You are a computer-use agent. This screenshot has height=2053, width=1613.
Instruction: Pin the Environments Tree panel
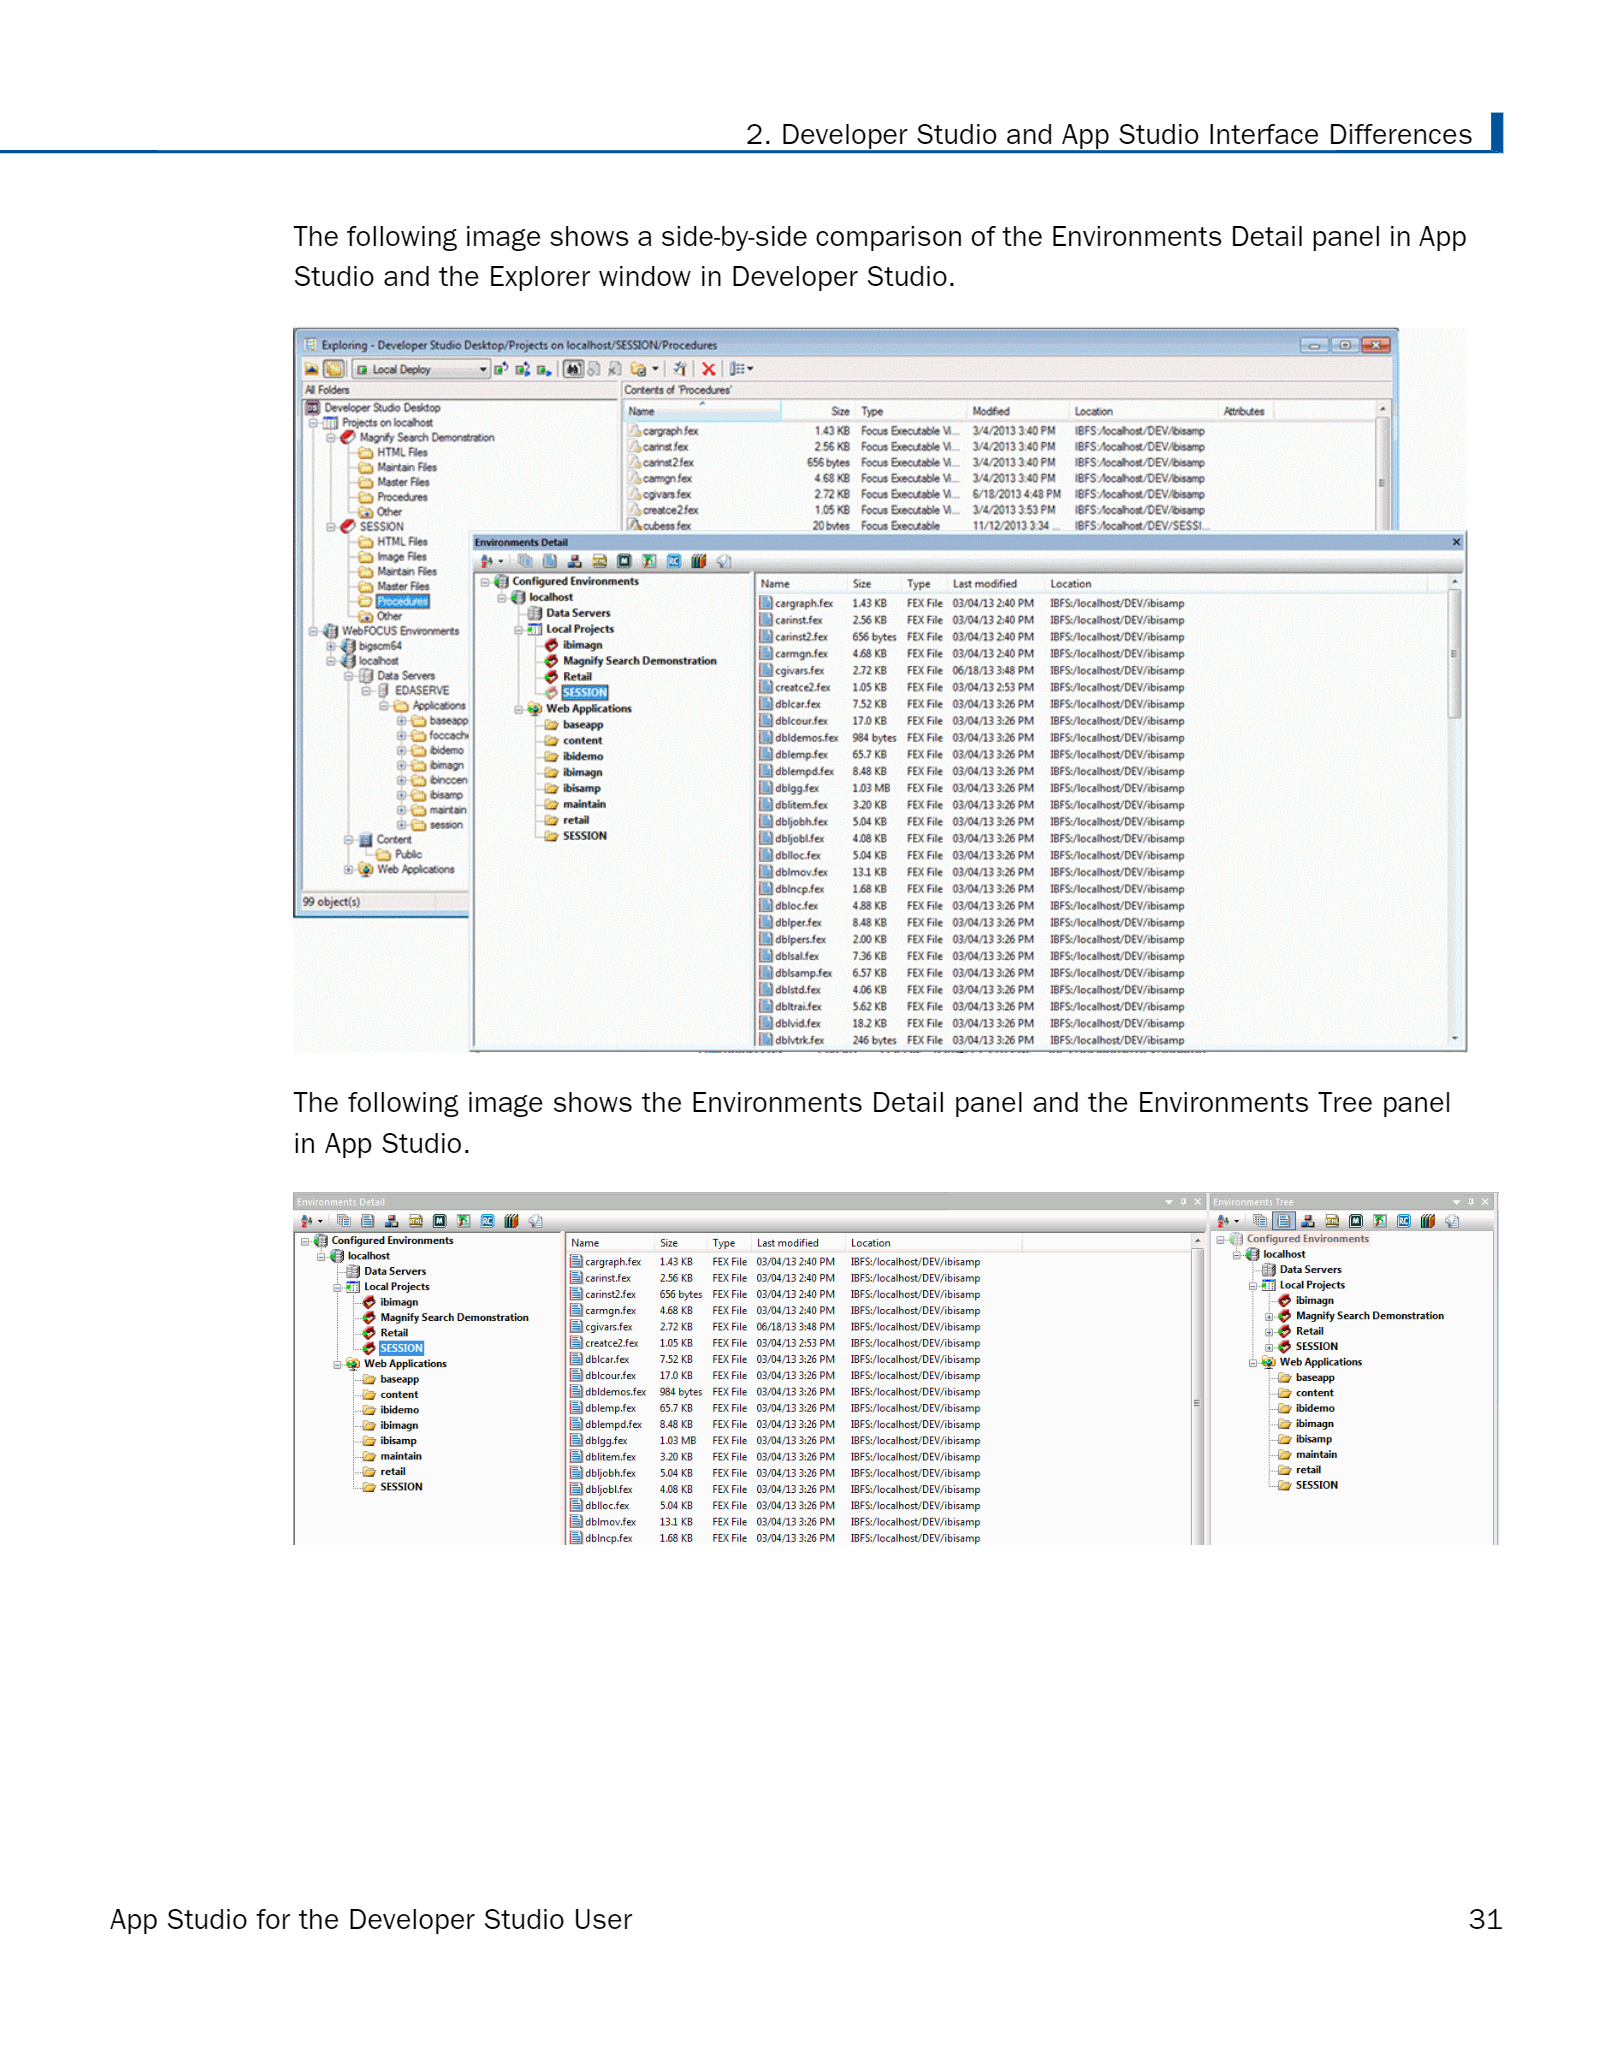(x=1471, y=1202)
